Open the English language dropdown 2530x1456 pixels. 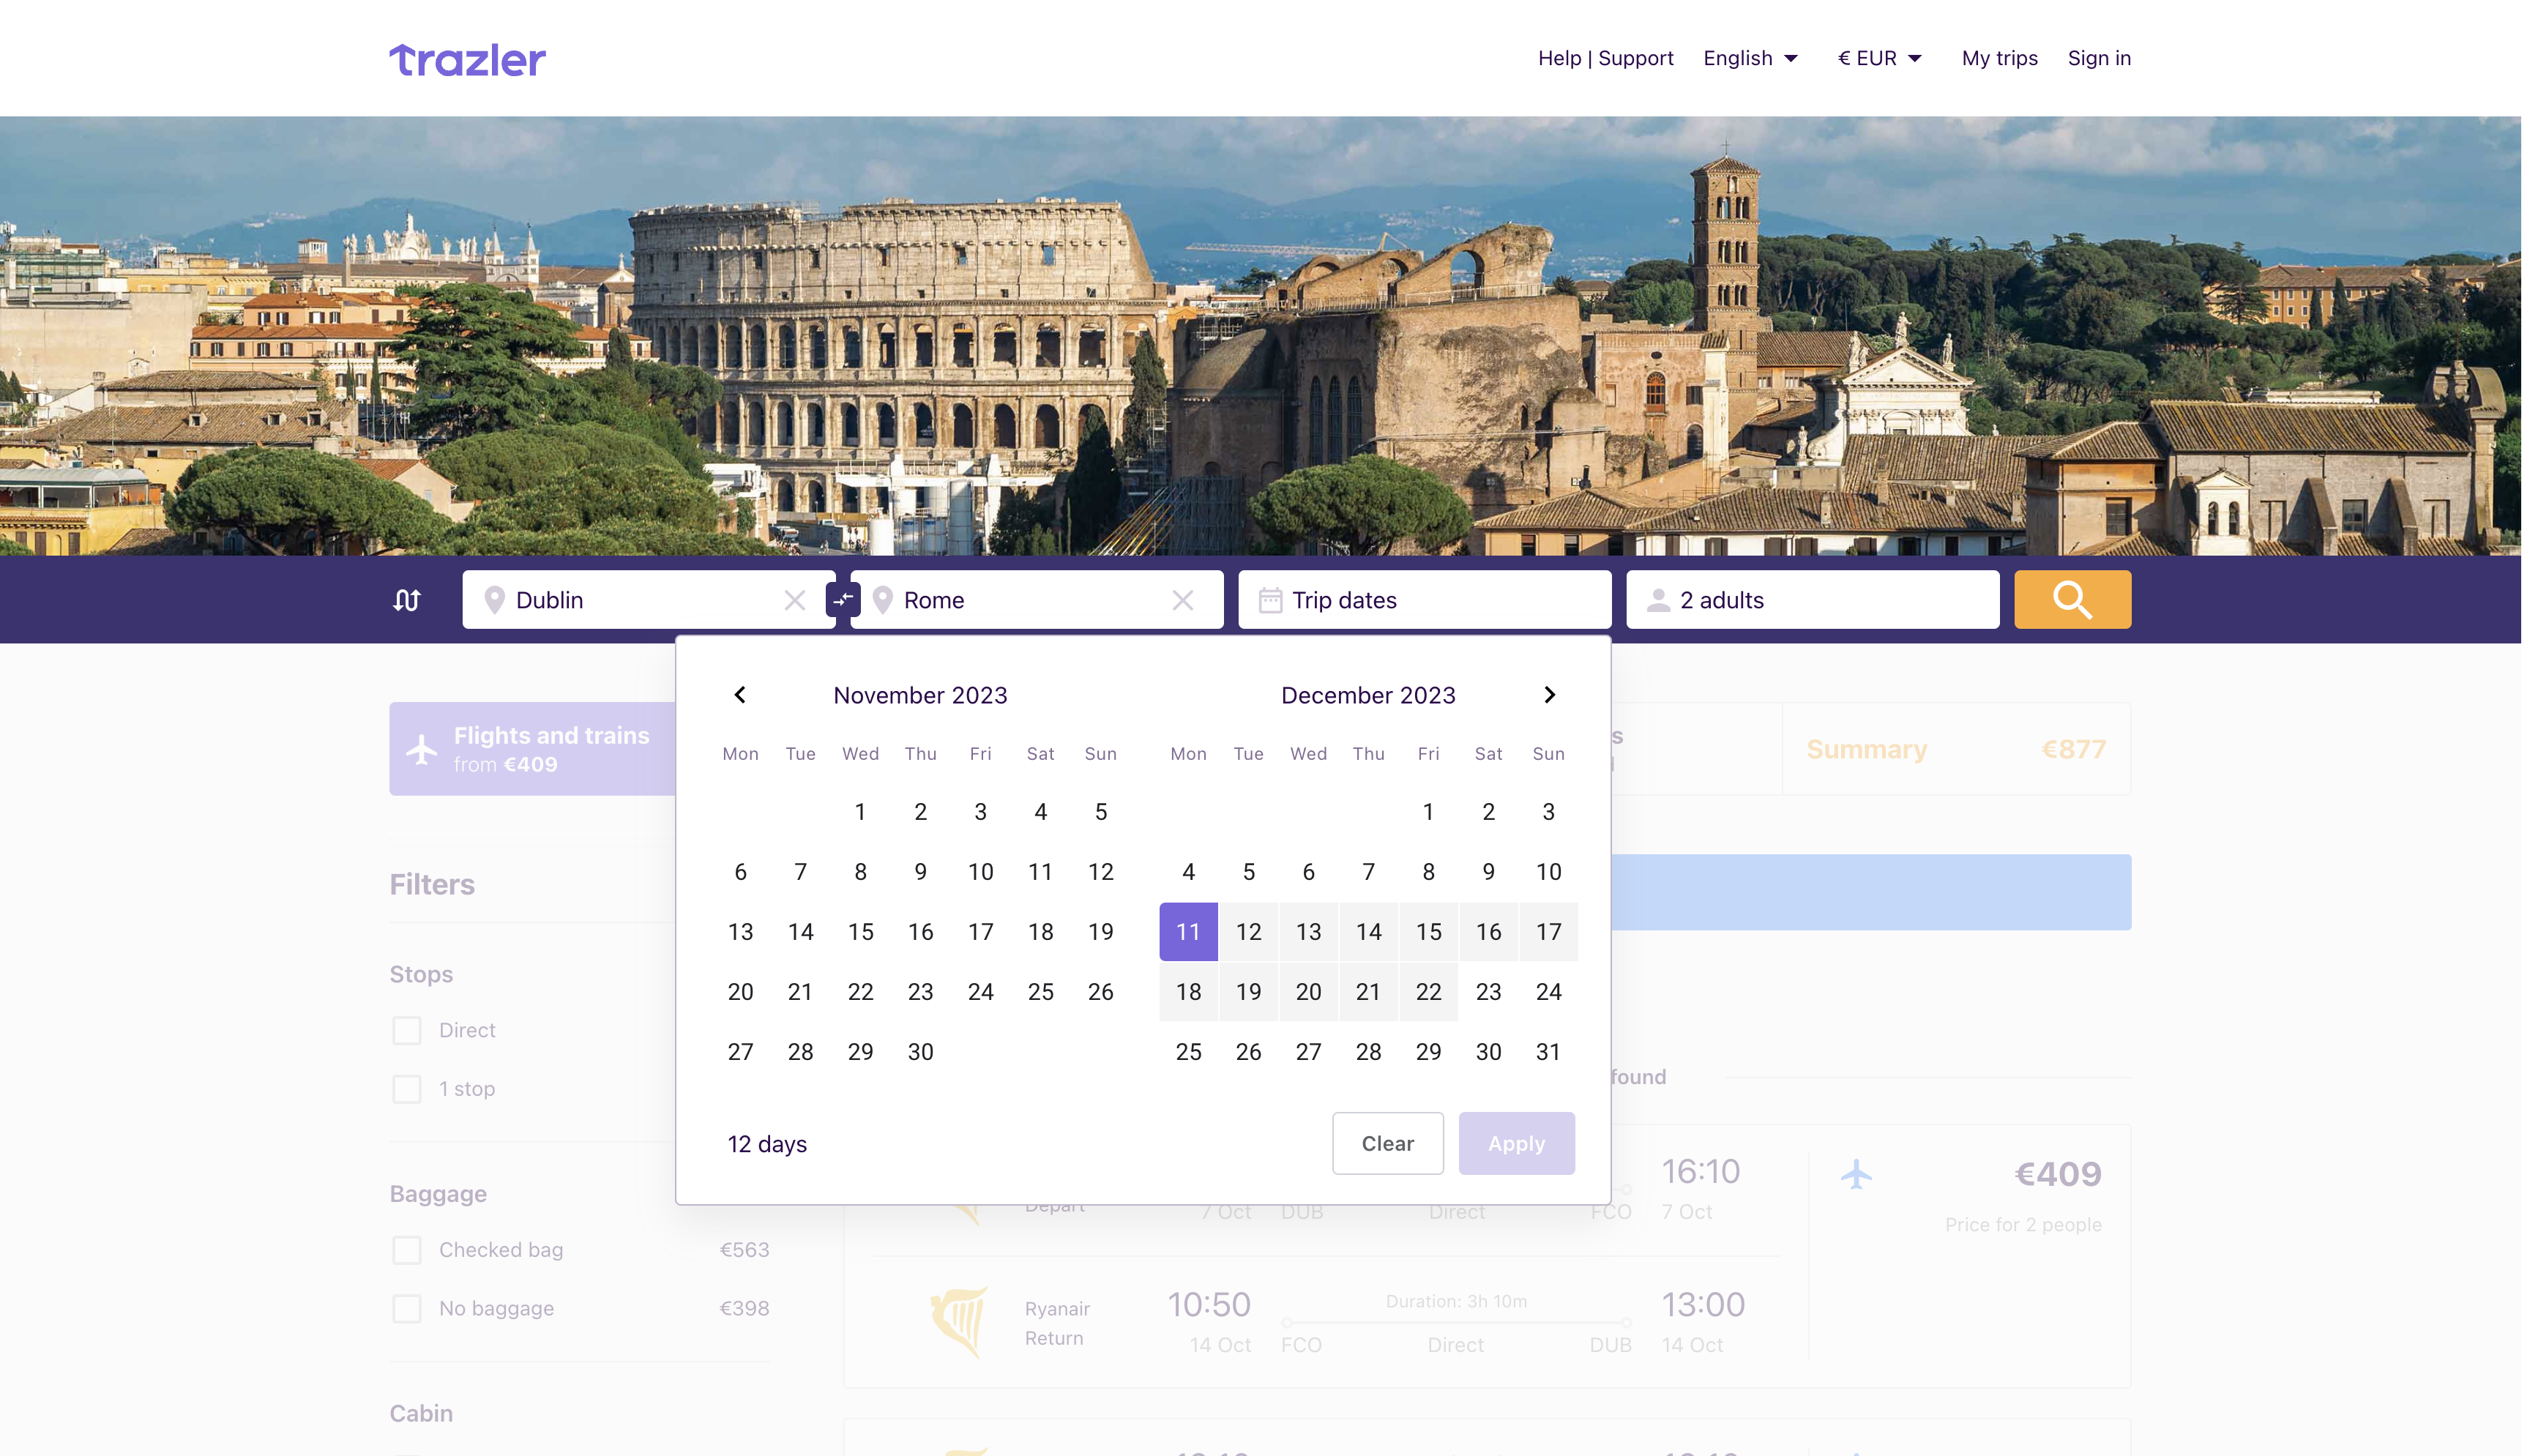click(x=1750, y=58)
